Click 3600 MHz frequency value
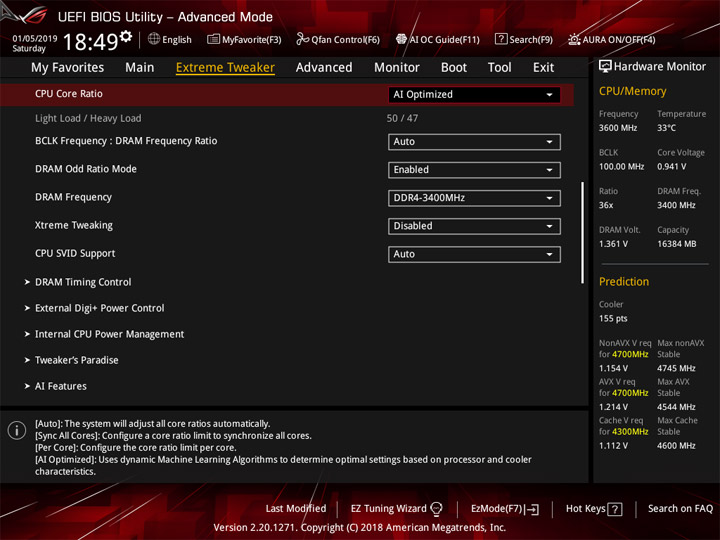This screenshot has width=720, height=540. 618,128
